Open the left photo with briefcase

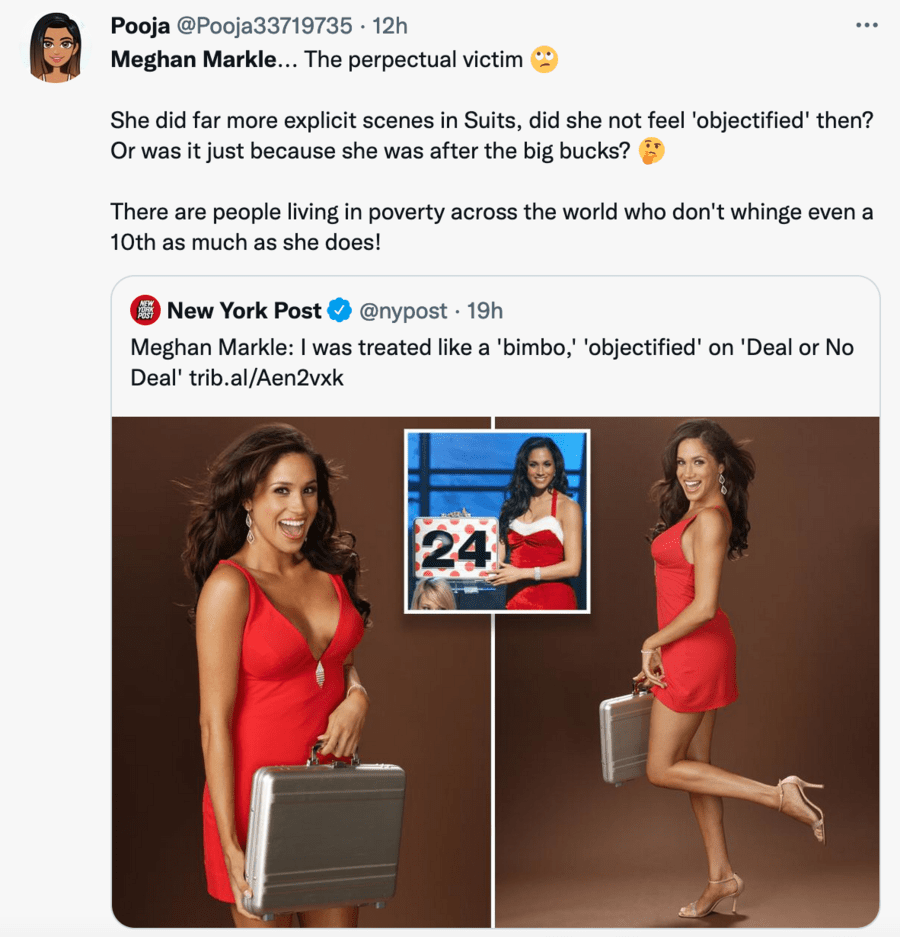(301, 672)
